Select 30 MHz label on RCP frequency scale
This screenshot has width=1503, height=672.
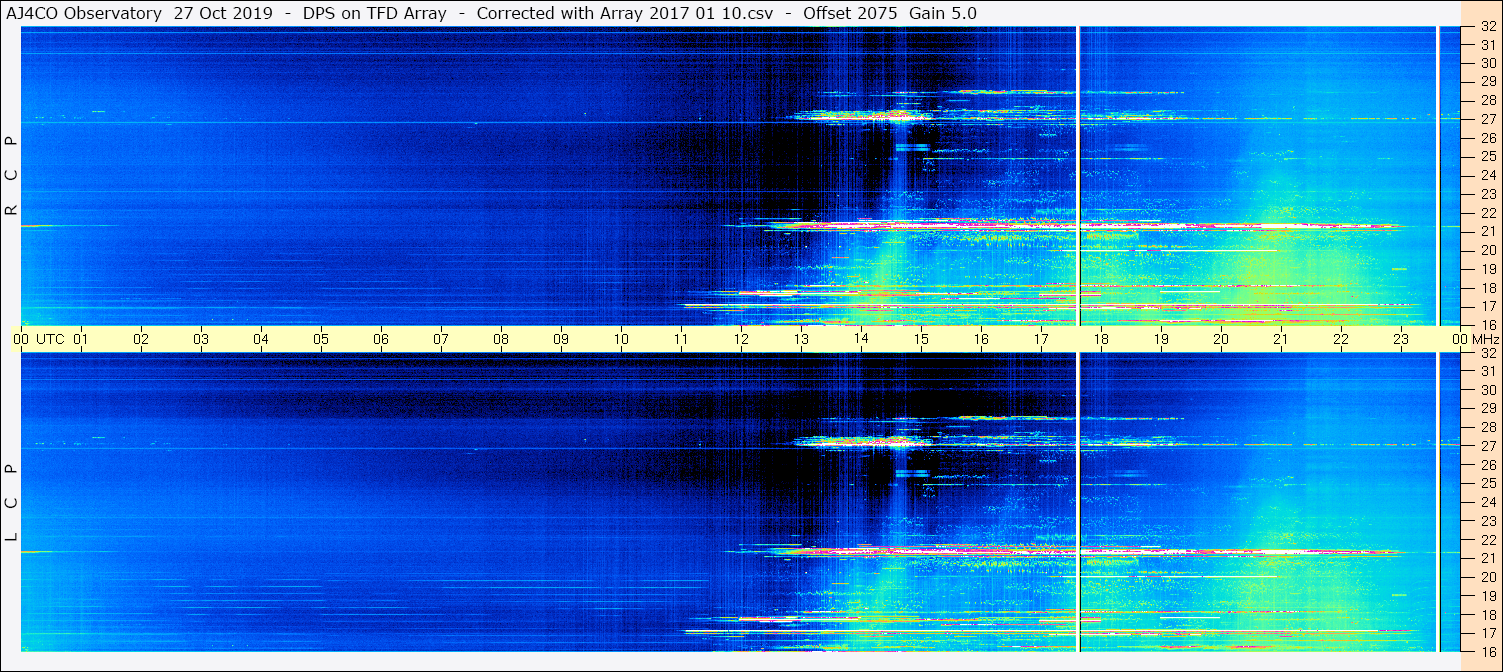[1488, 64]
